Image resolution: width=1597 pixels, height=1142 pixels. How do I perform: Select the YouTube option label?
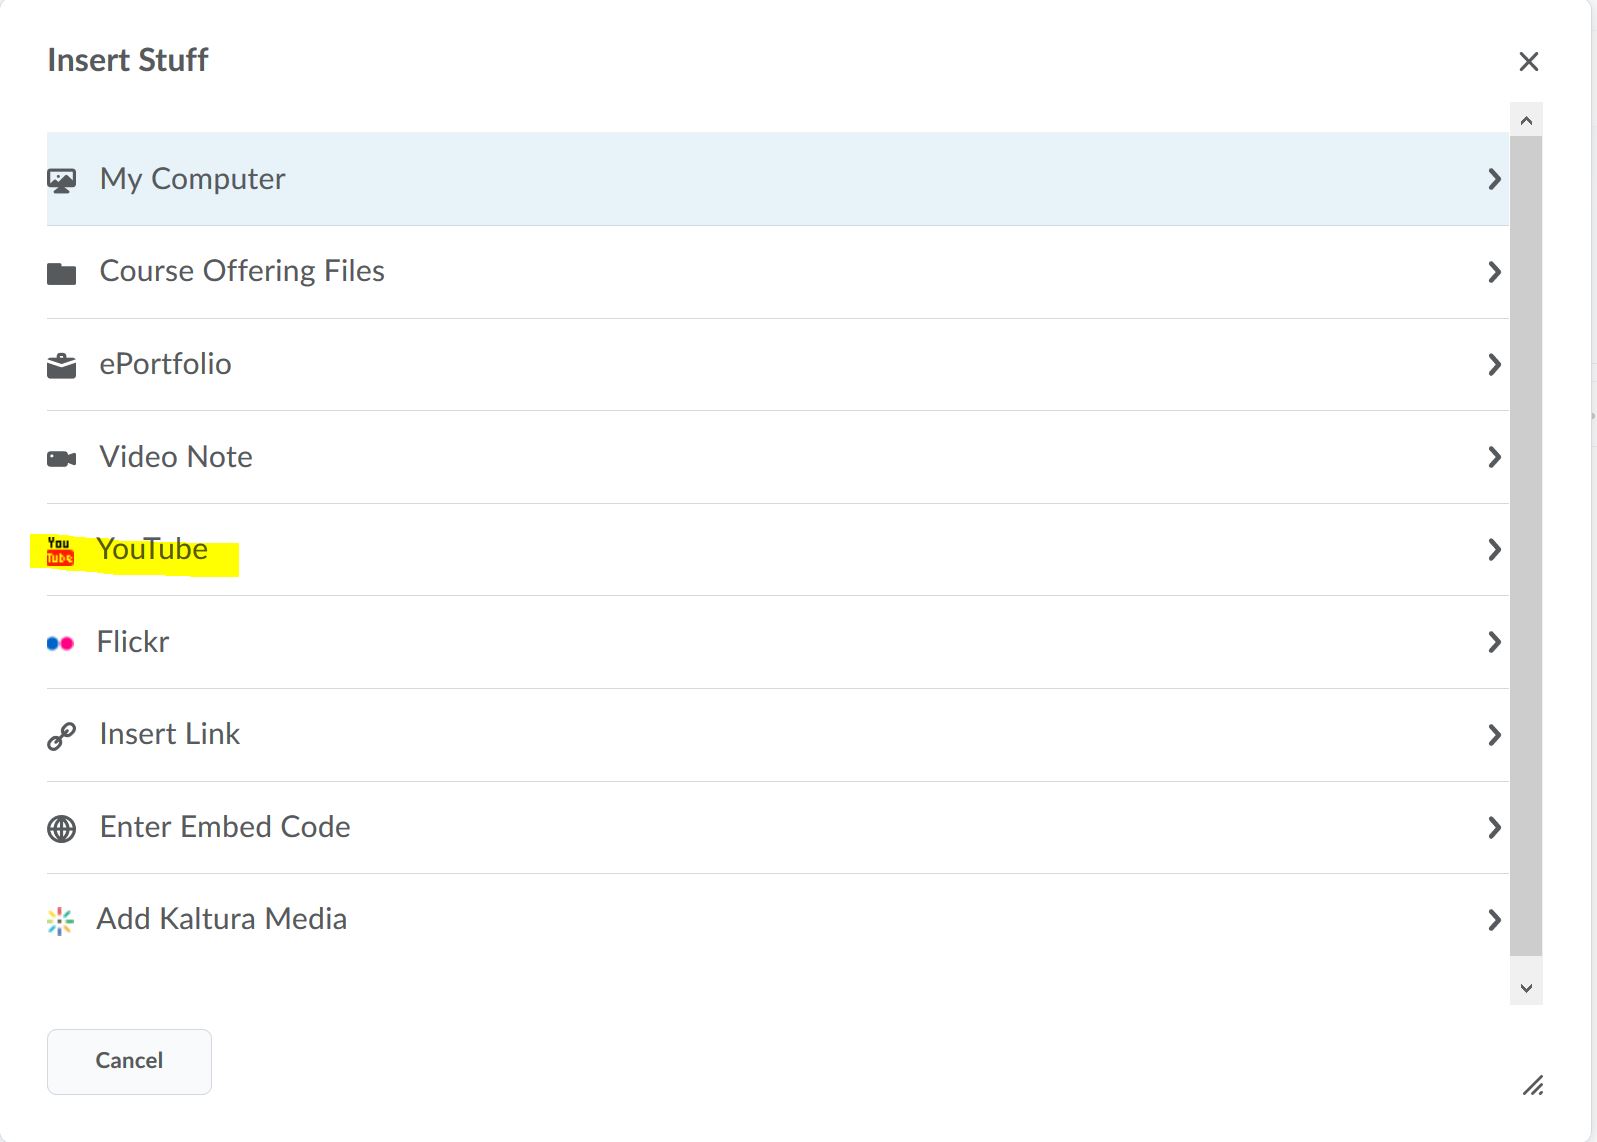click(x=152, y=549)
